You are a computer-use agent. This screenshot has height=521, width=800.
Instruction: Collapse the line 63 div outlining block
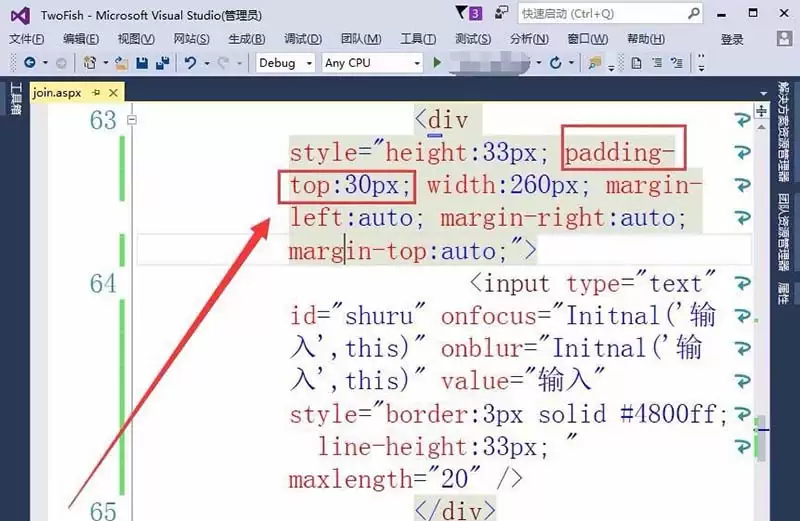[x=131, y=120]
